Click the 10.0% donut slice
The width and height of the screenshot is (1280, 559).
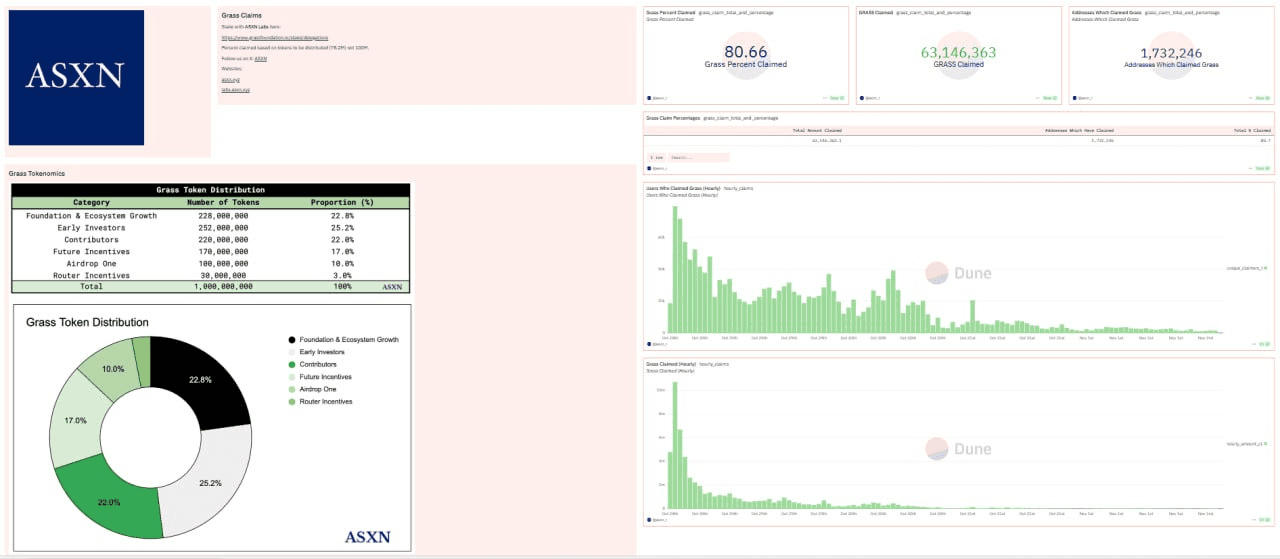click(113, 369)
